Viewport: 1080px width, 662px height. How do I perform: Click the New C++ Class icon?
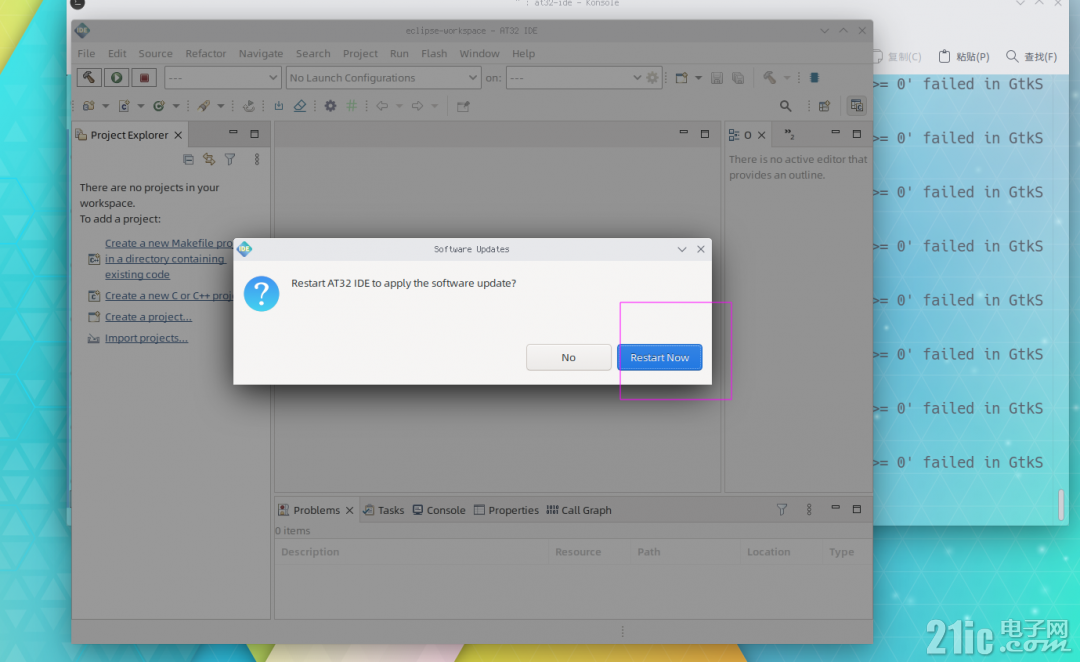158,106
